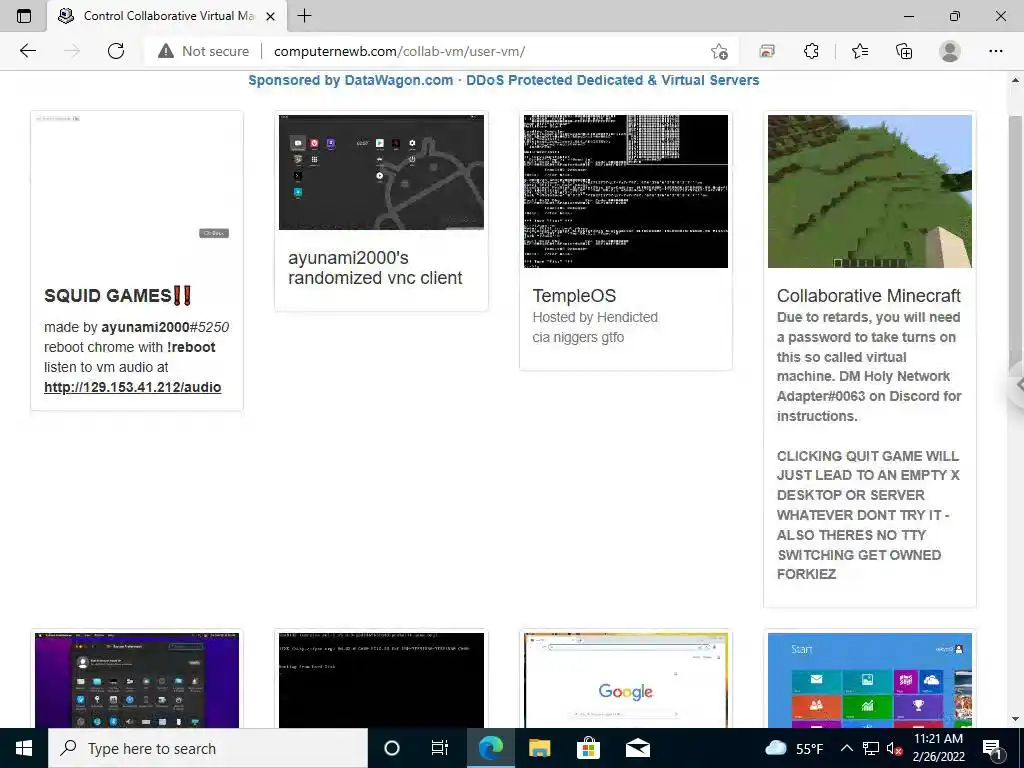This screenshot has height=768, width=1024.
Task: Open Microsoft Store from the taskbar
Action: point(588,748)
